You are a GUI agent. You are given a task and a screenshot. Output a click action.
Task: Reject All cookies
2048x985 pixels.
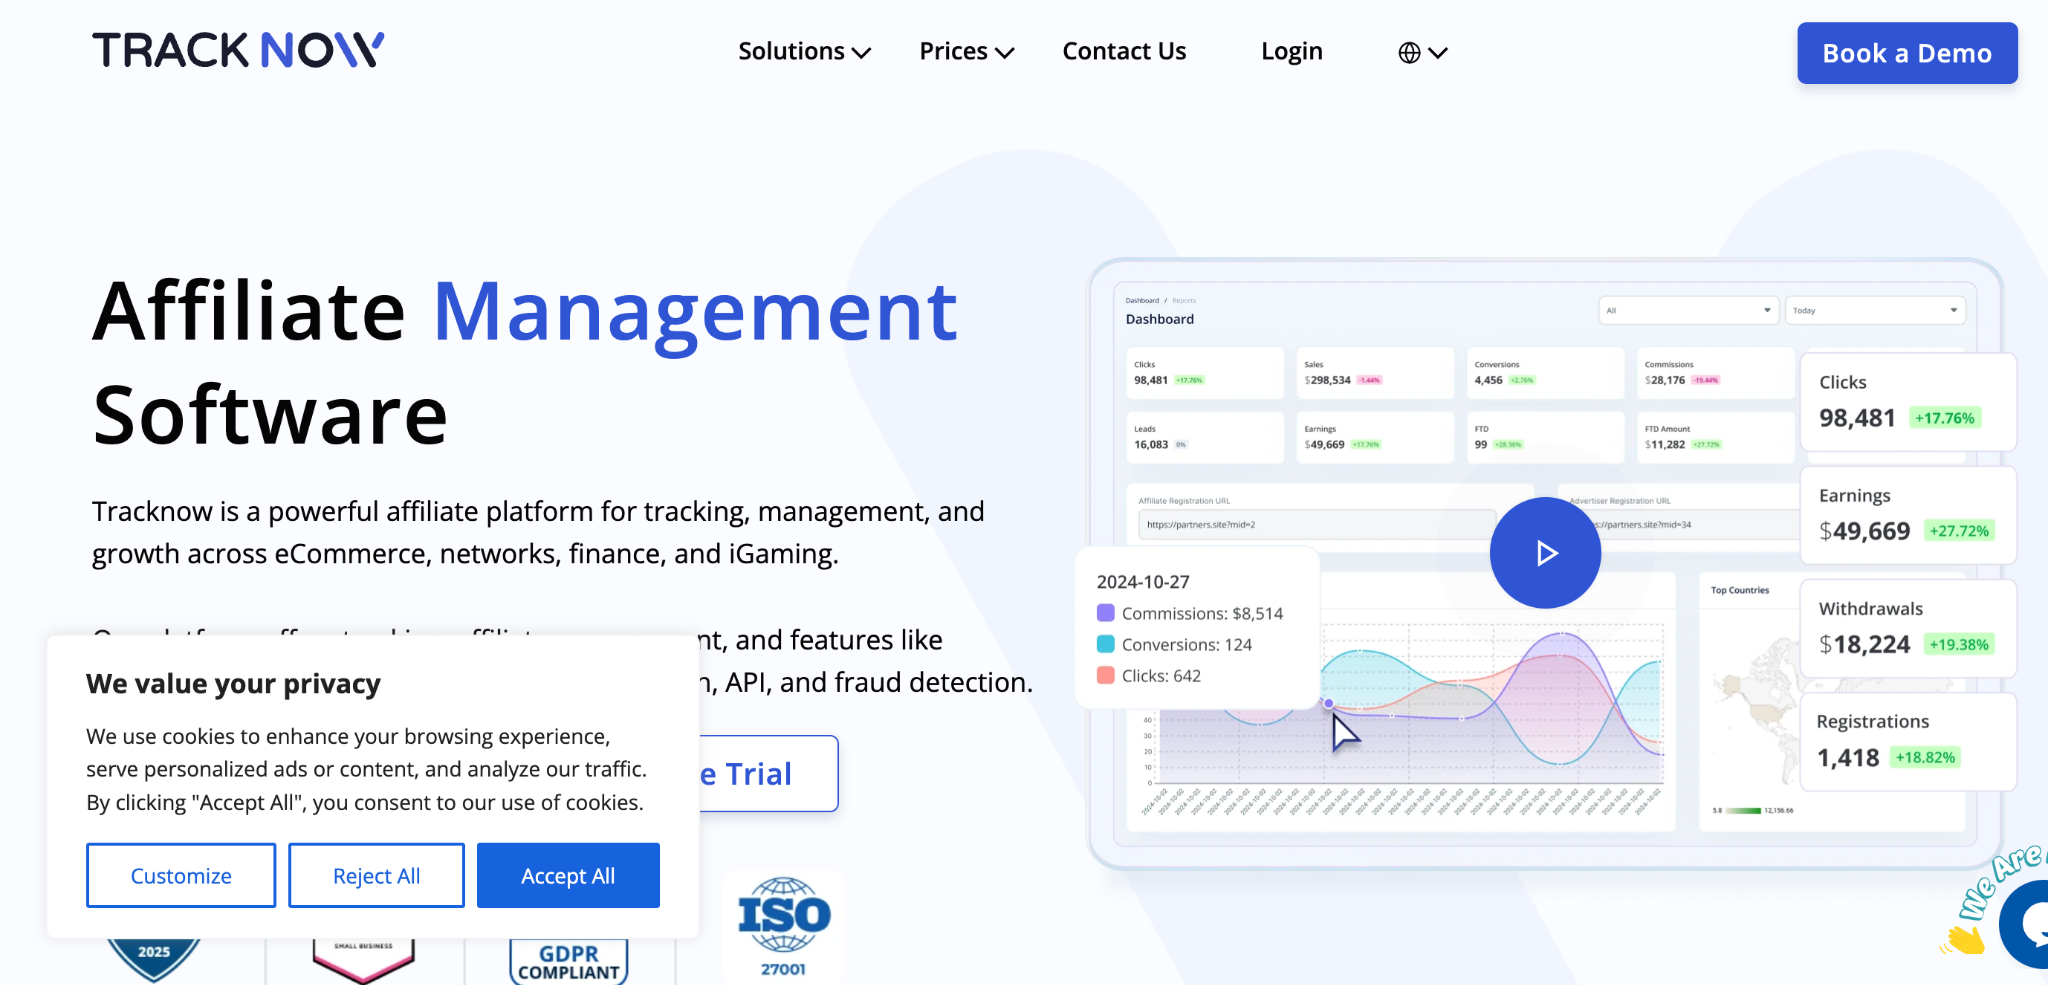pyautogui.click(x=376, y=876)
